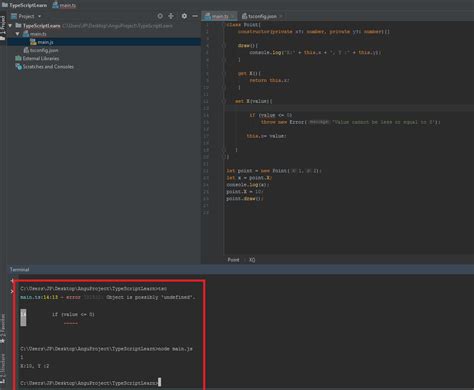Fold the draw() method in the gutter
The height and width of the screenshot is (390, 474).
click(224, 45)
